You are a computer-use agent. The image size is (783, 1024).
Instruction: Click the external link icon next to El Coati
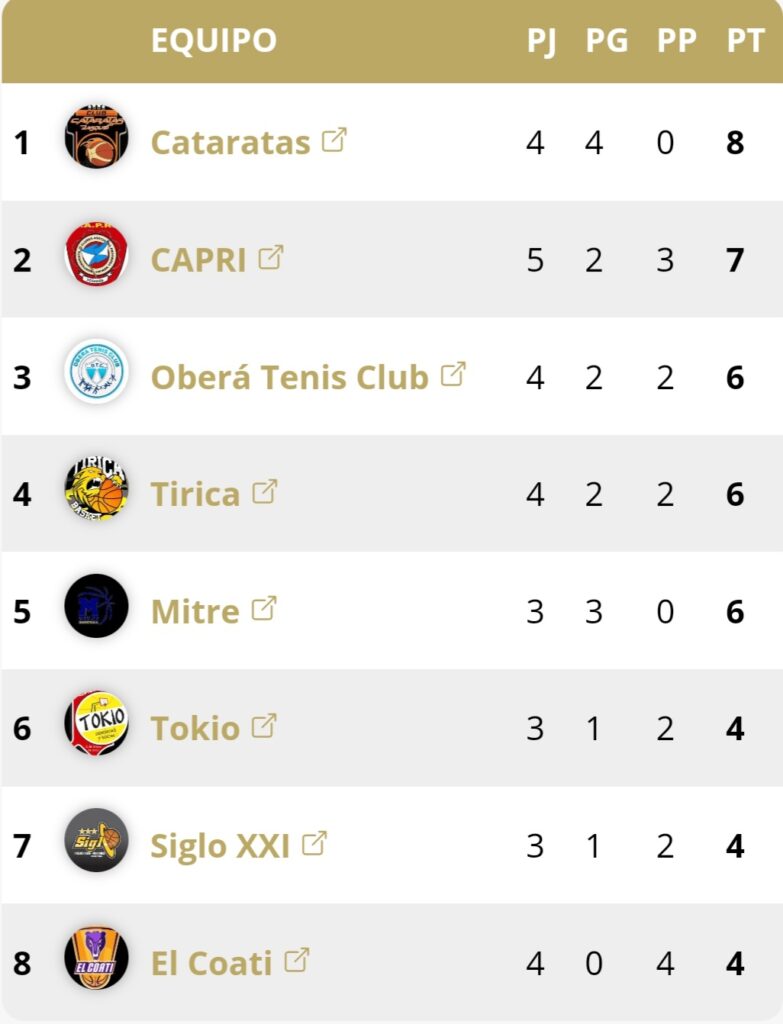(x=296, y=960)
